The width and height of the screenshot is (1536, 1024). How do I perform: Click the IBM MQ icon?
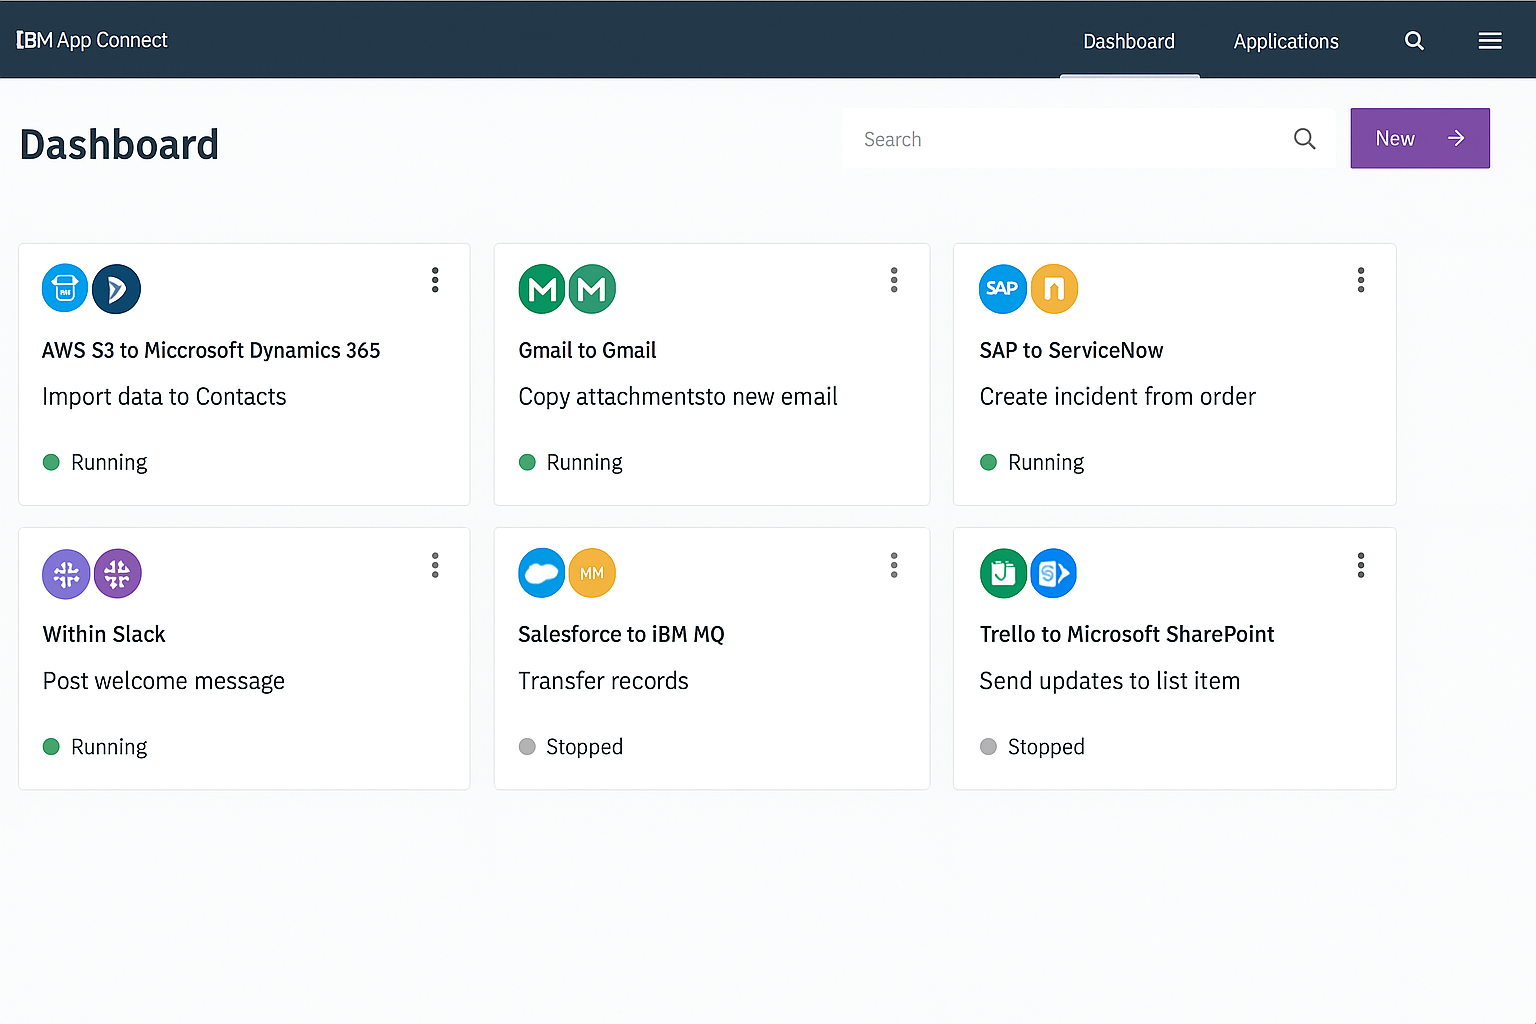(592, 573)
